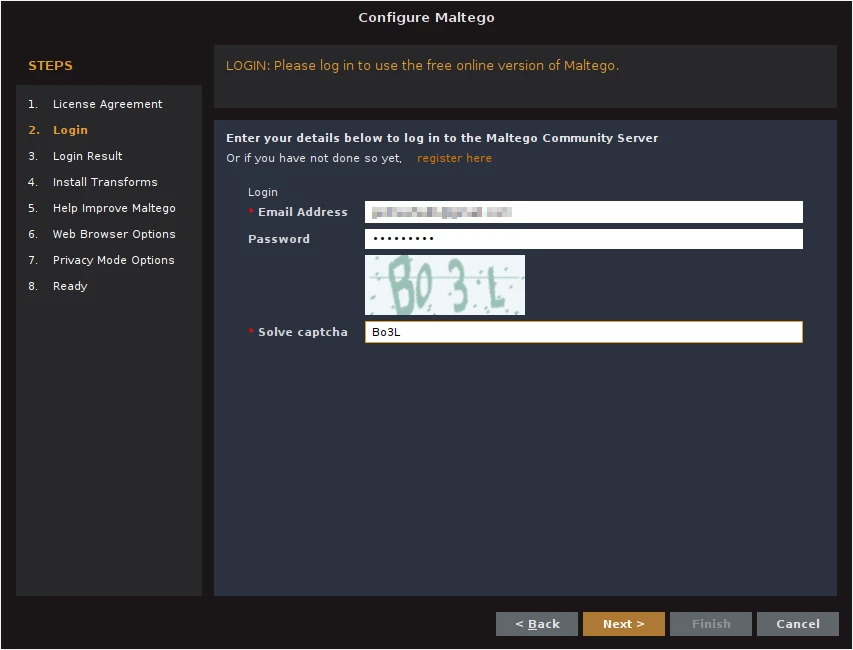Select the Login Result step
This screenshot has width=853, height=650.
[87, 156]
